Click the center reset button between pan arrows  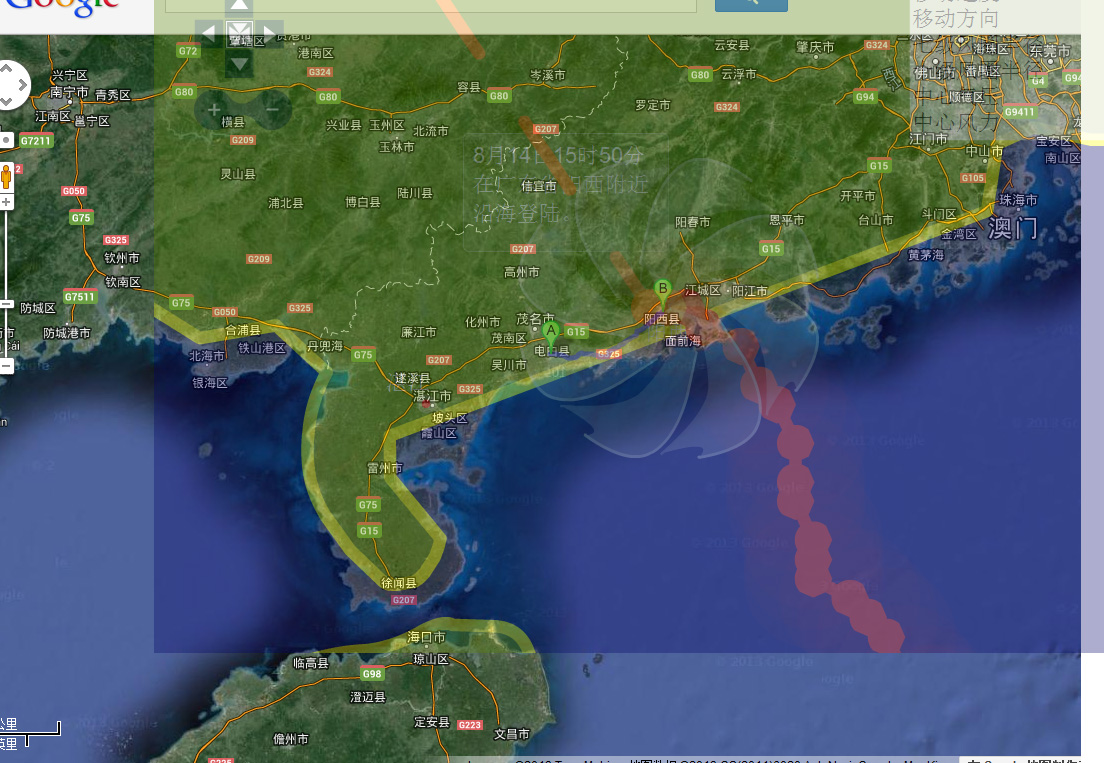[239, 33]
